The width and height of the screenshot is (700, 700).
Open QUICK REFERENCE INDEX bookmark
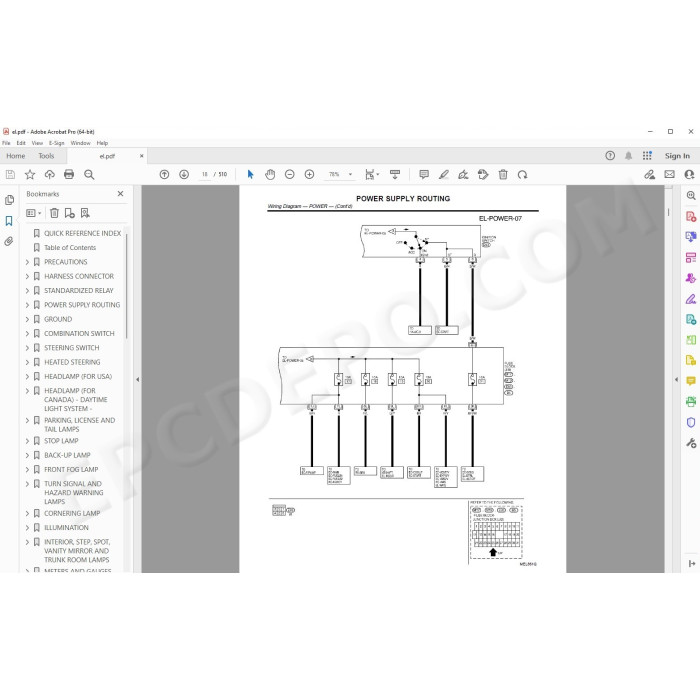tap(83, 233)
